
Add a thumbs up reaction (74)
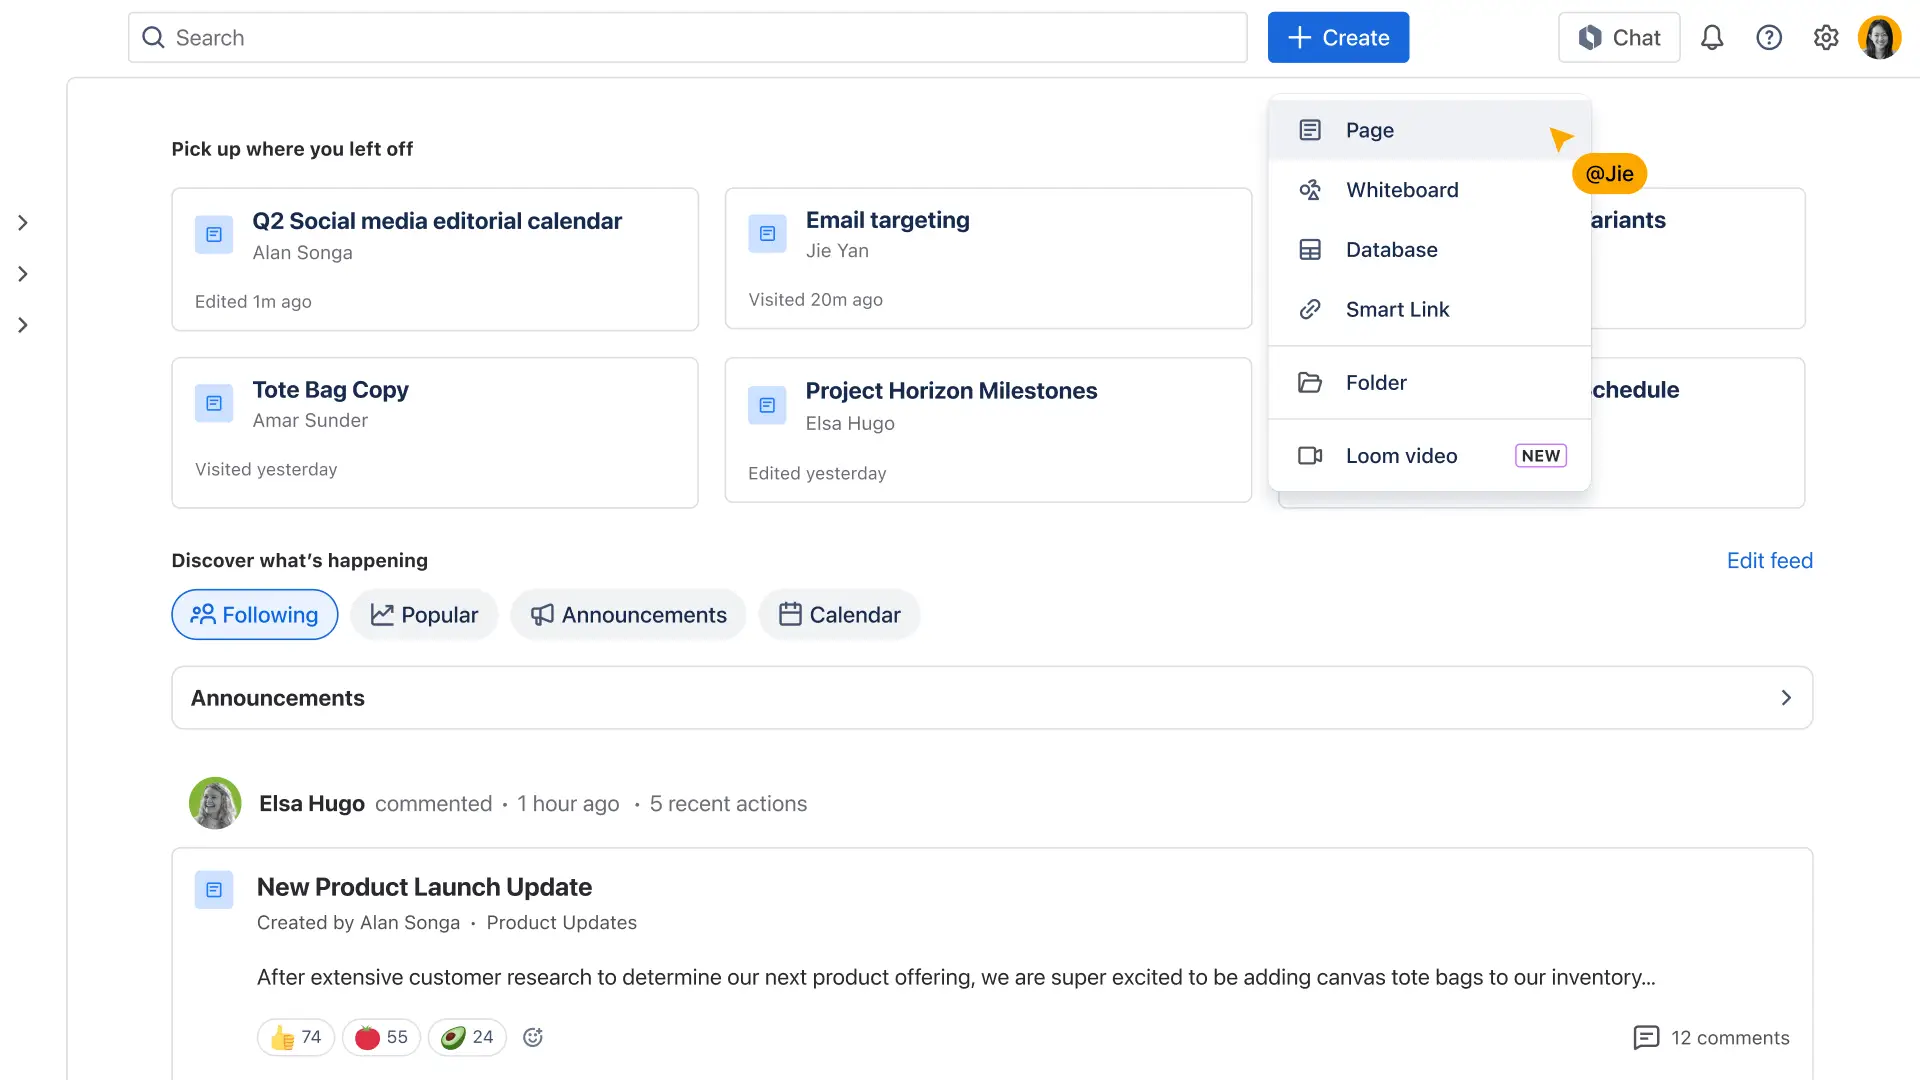coord(296,1037)
